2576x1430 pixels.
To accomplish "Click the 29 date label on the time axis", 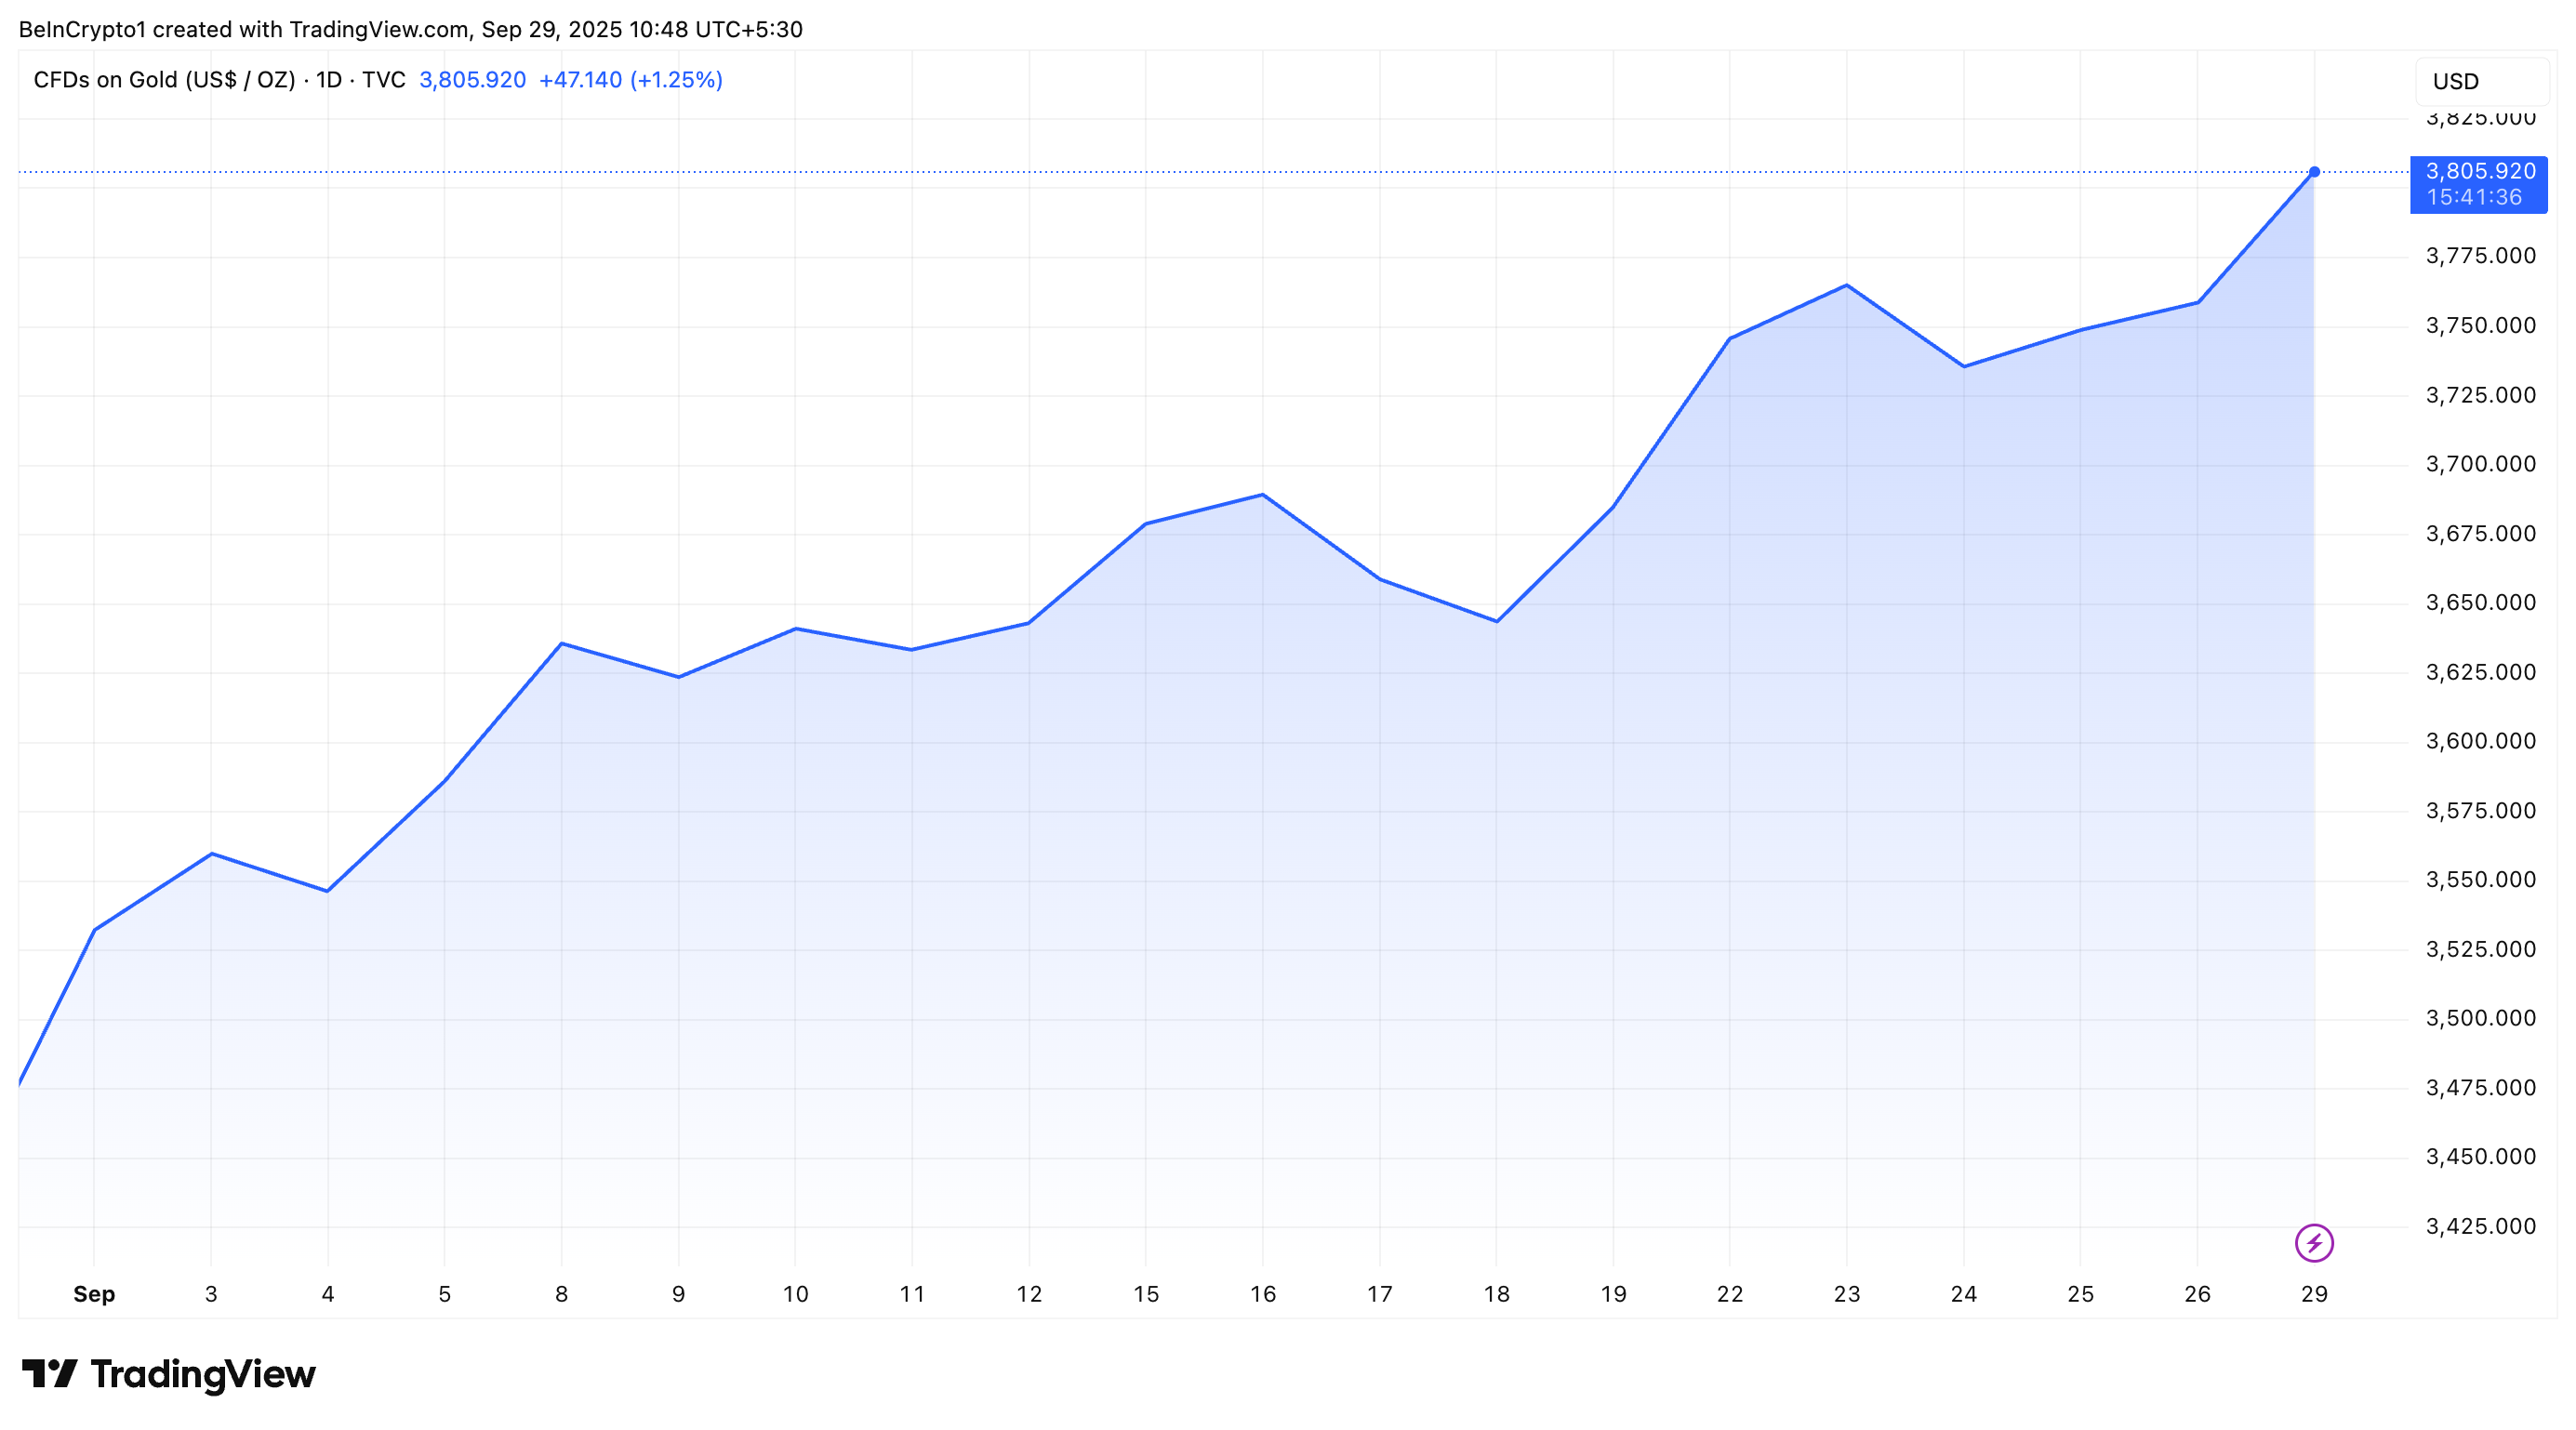I will click(x=2314, y=1293).
